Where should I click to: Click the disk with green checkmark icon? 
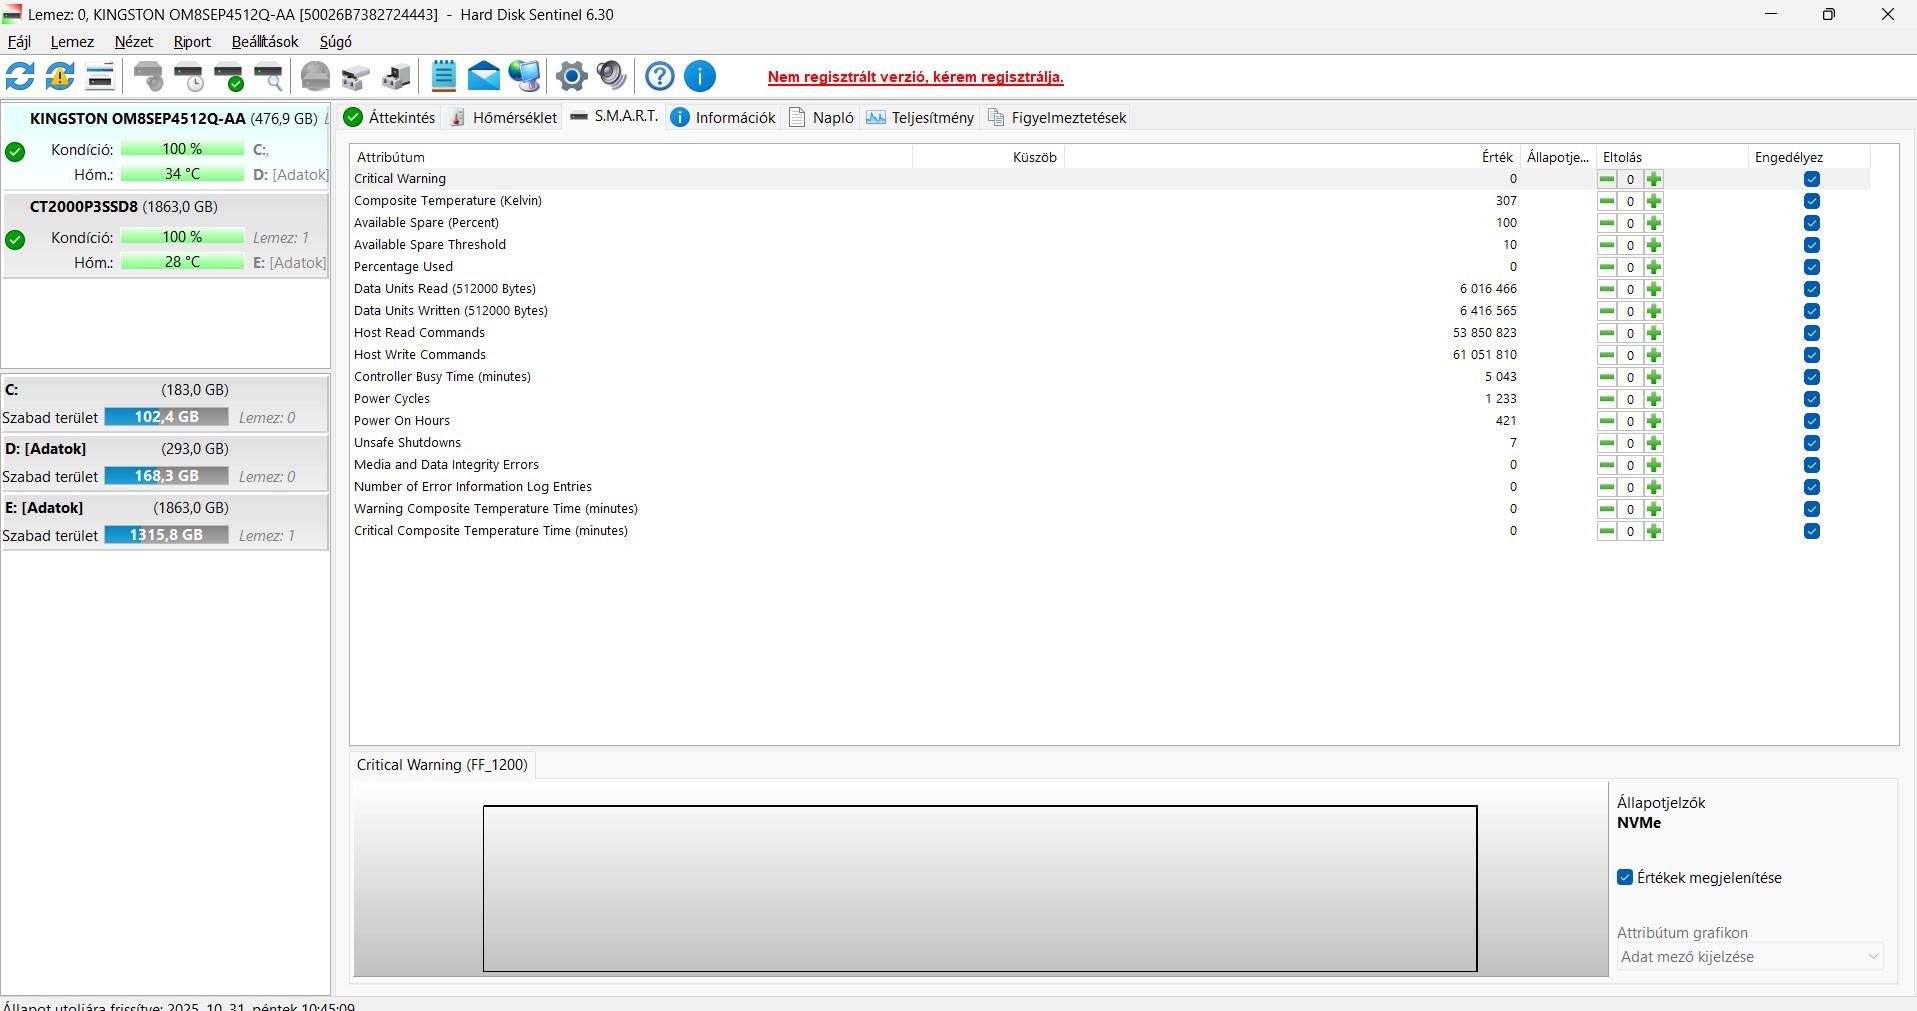(x=229, y=76)
